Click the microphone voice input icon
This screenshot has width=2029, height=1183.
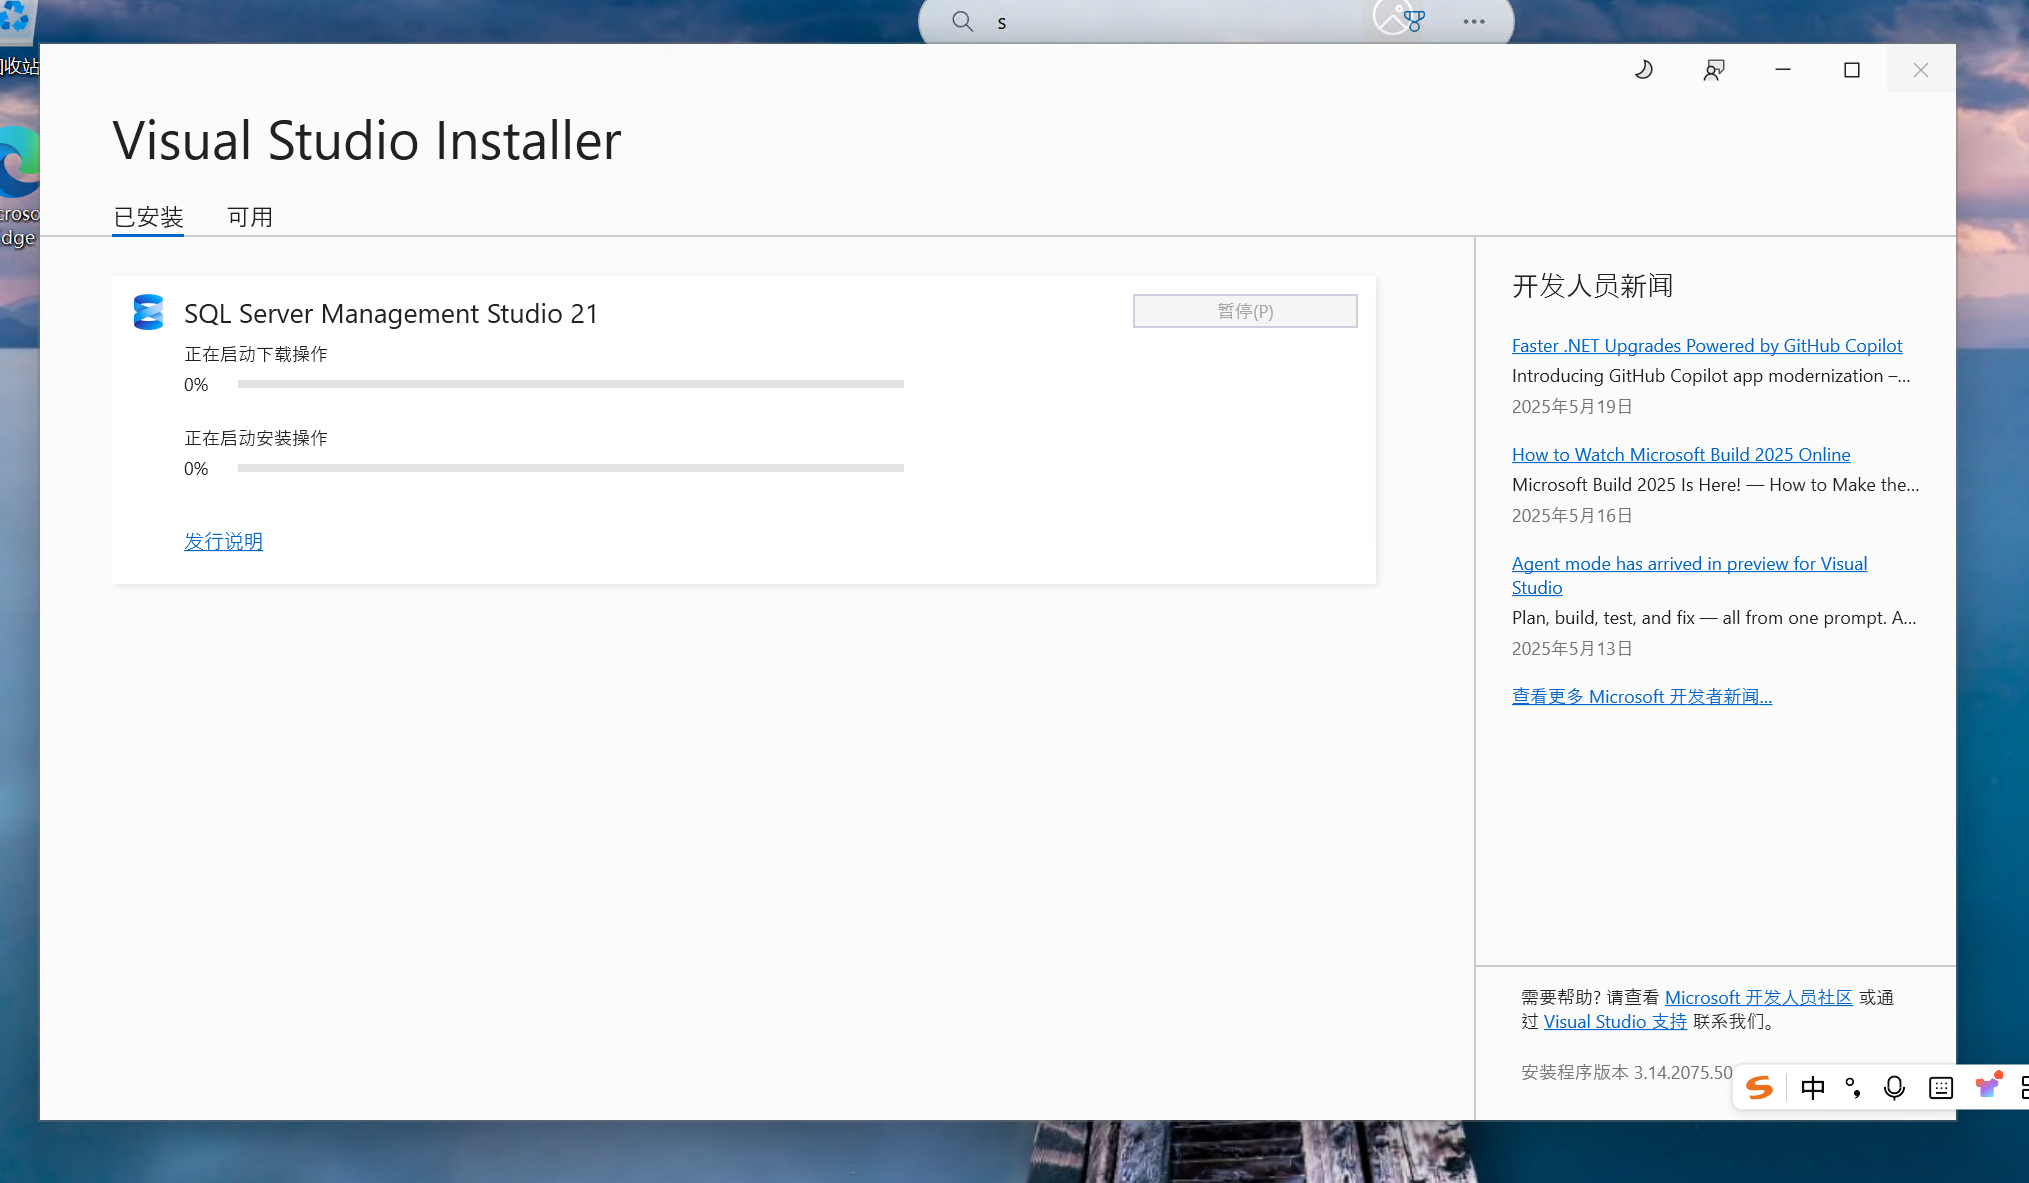pos(1894,1088)
